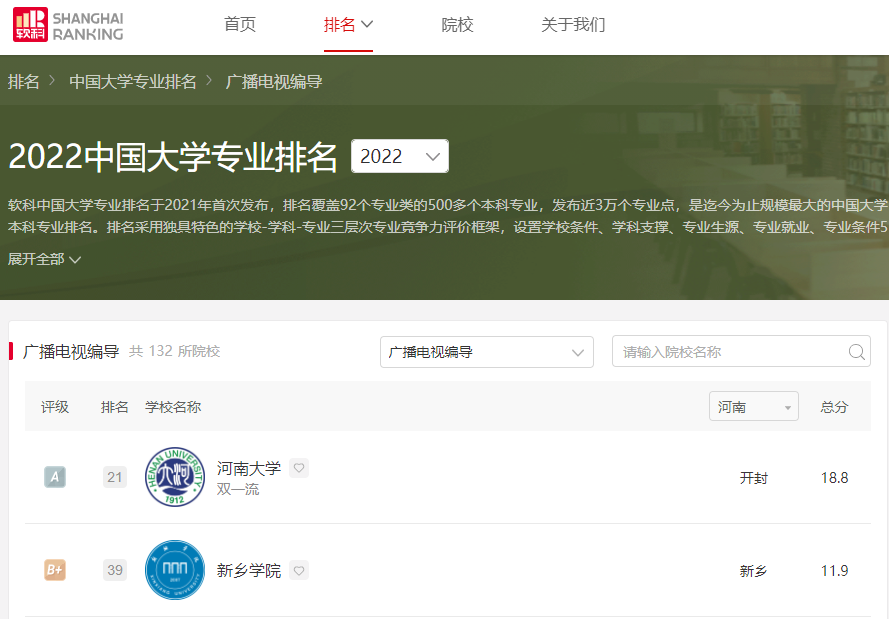The image size is (889, 619).
Task: Click the 评级 column header
Action: 55,407
